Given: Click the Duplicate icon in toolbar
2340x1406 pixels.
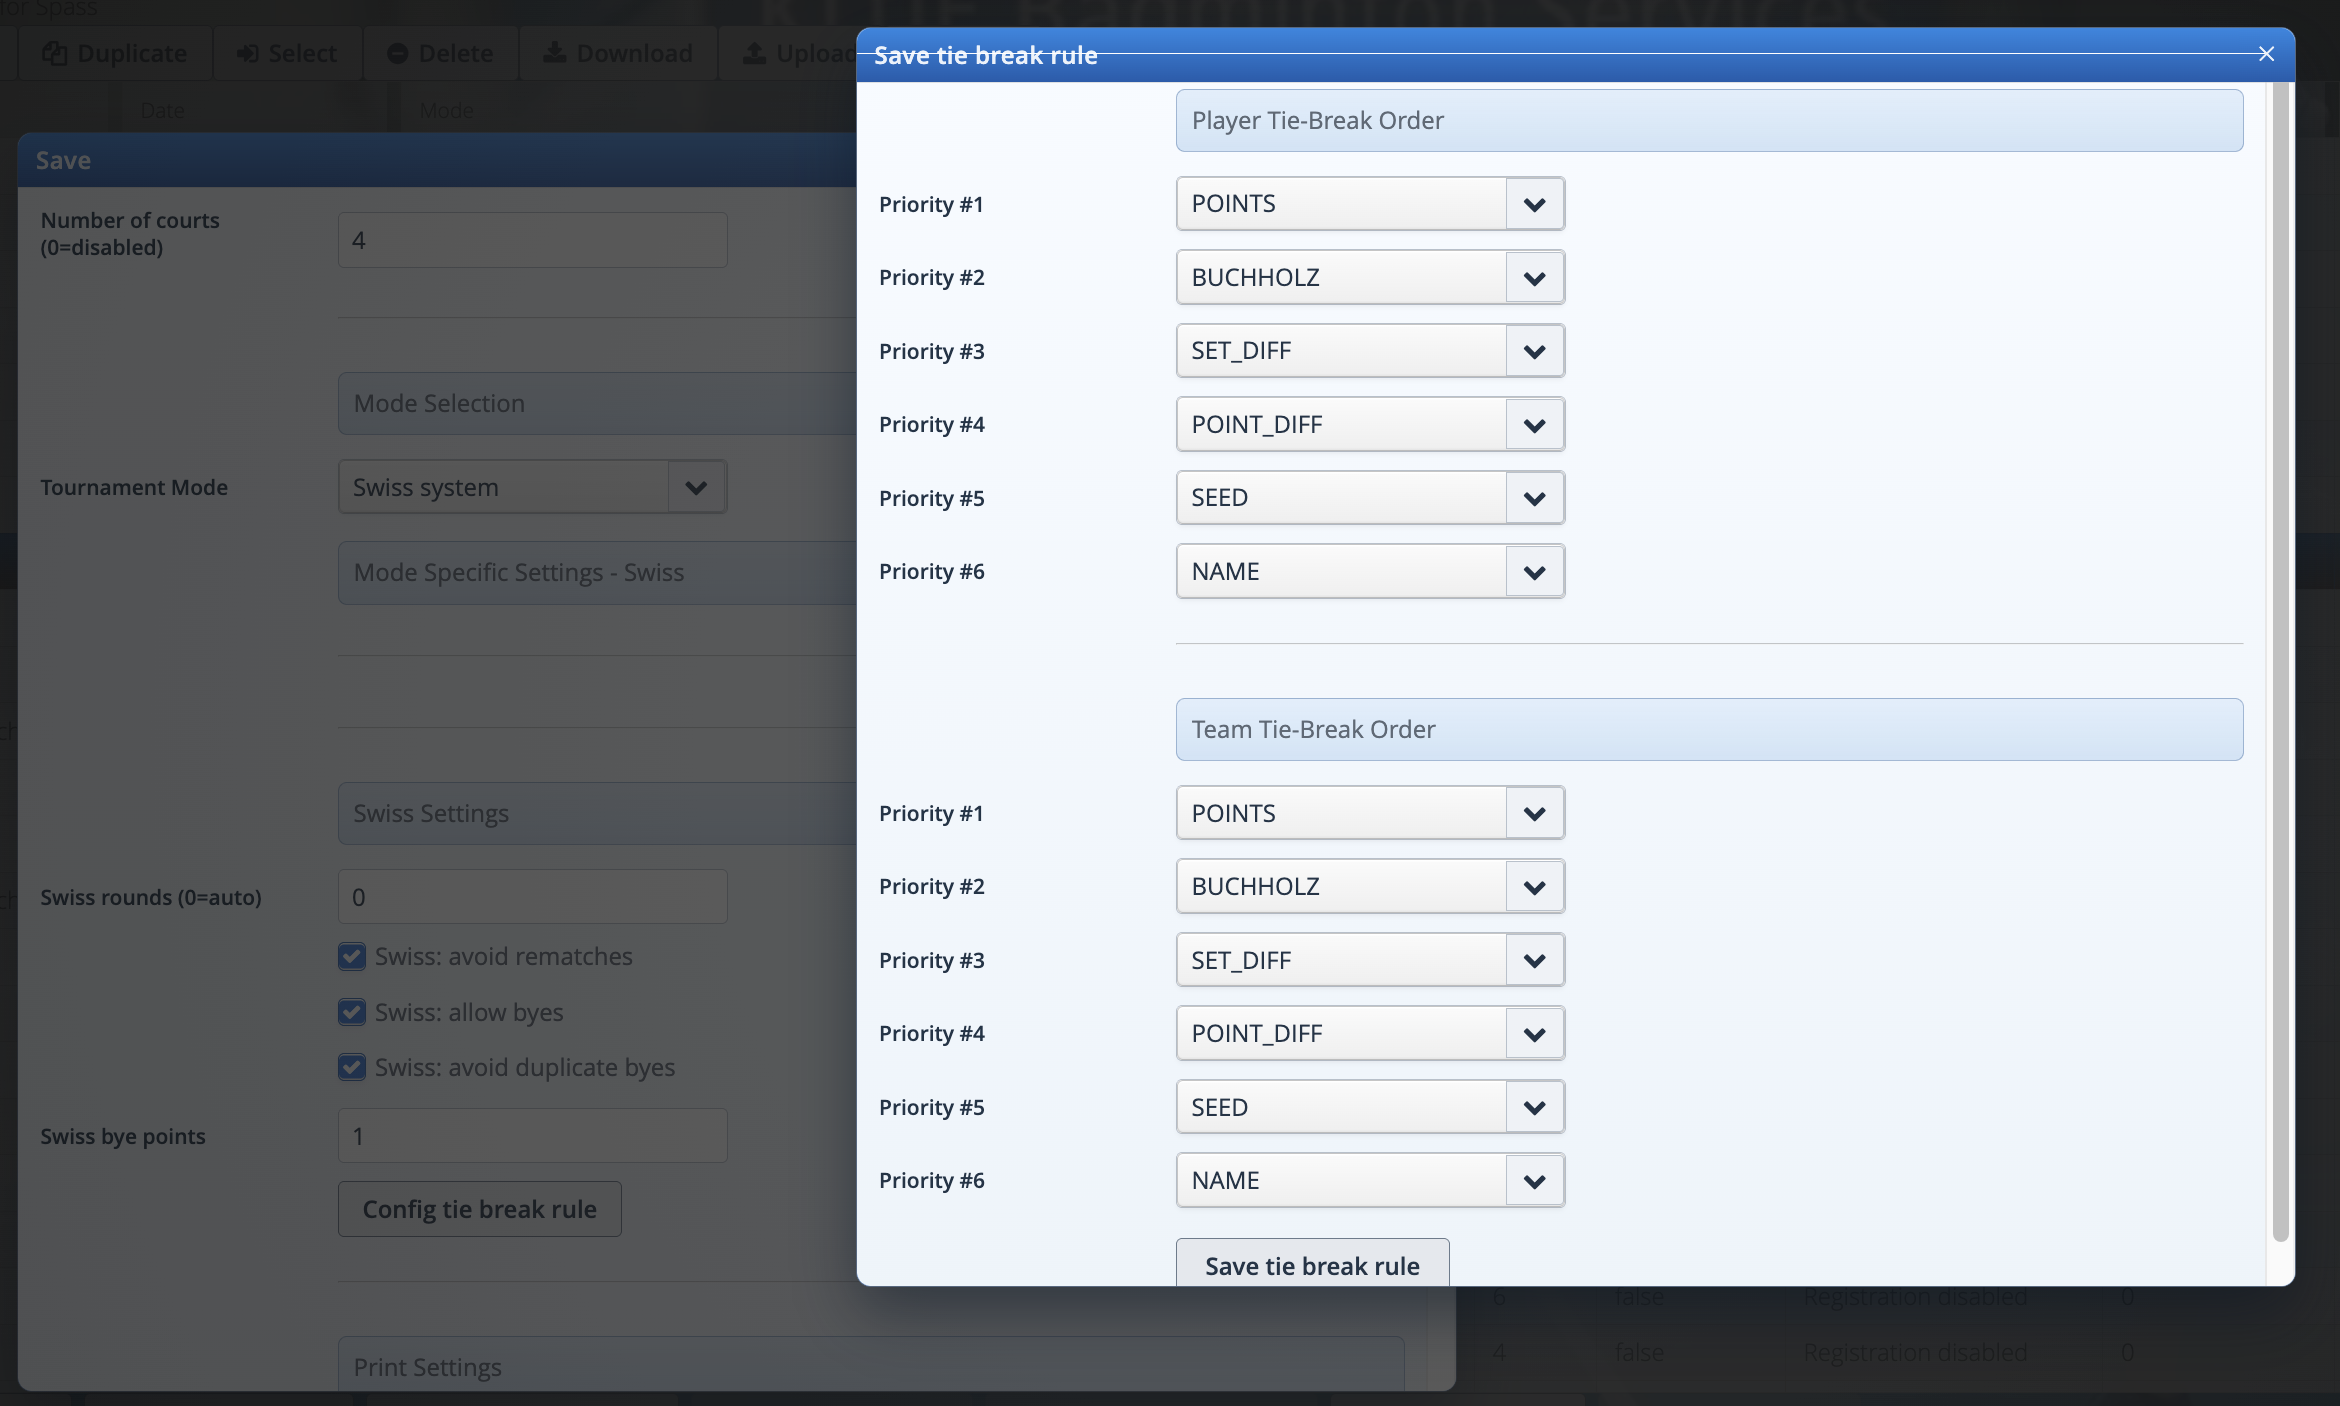Looking at the screenshot, I should 55,53.
